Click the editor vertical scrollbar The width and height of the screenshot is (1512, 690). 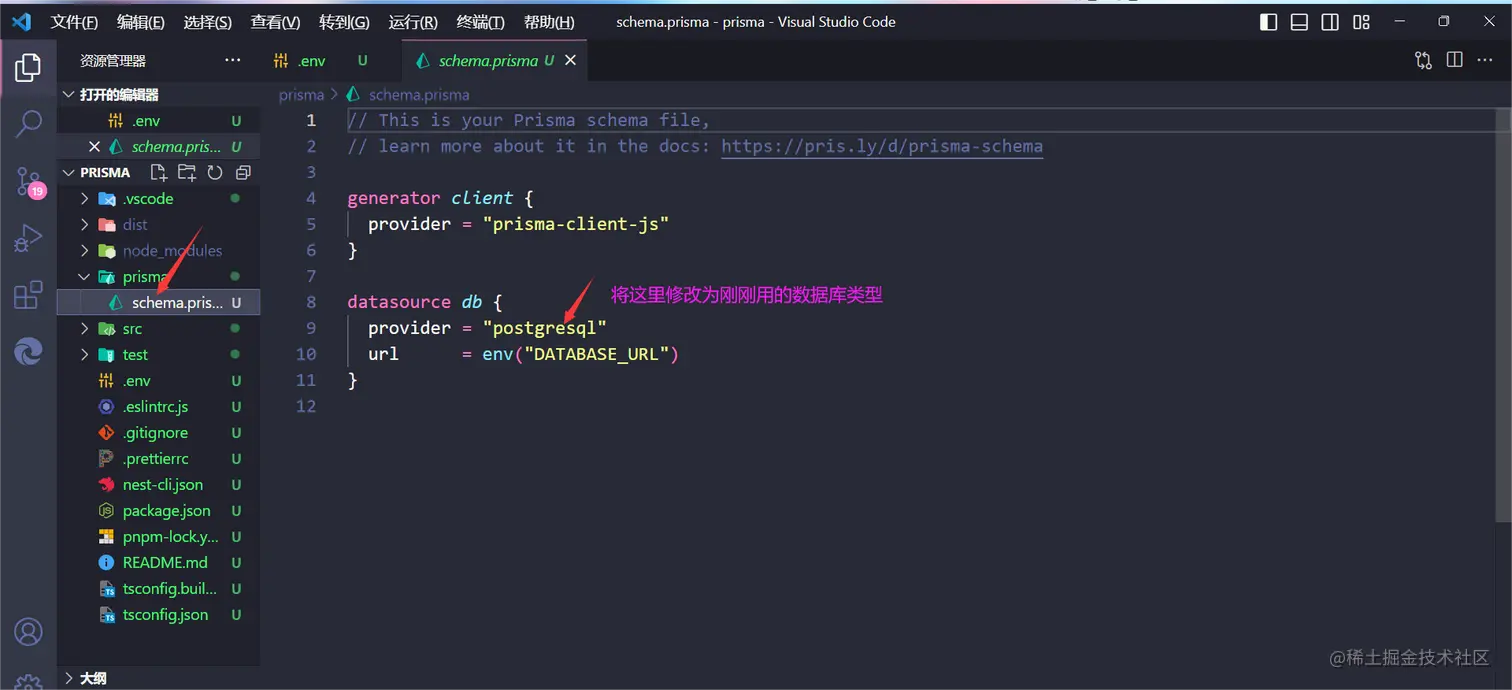[x=1504, y=315]
